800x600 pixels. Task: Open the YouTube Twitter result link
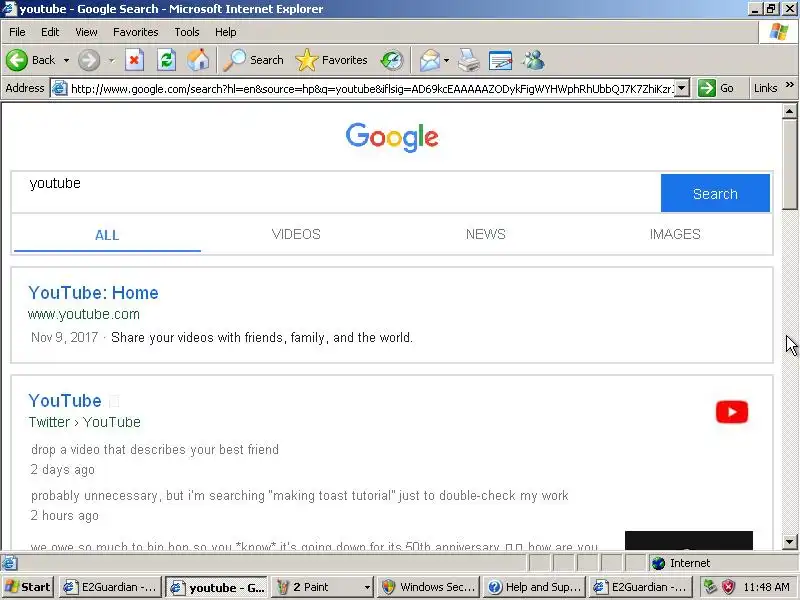(x=65, y=401)
